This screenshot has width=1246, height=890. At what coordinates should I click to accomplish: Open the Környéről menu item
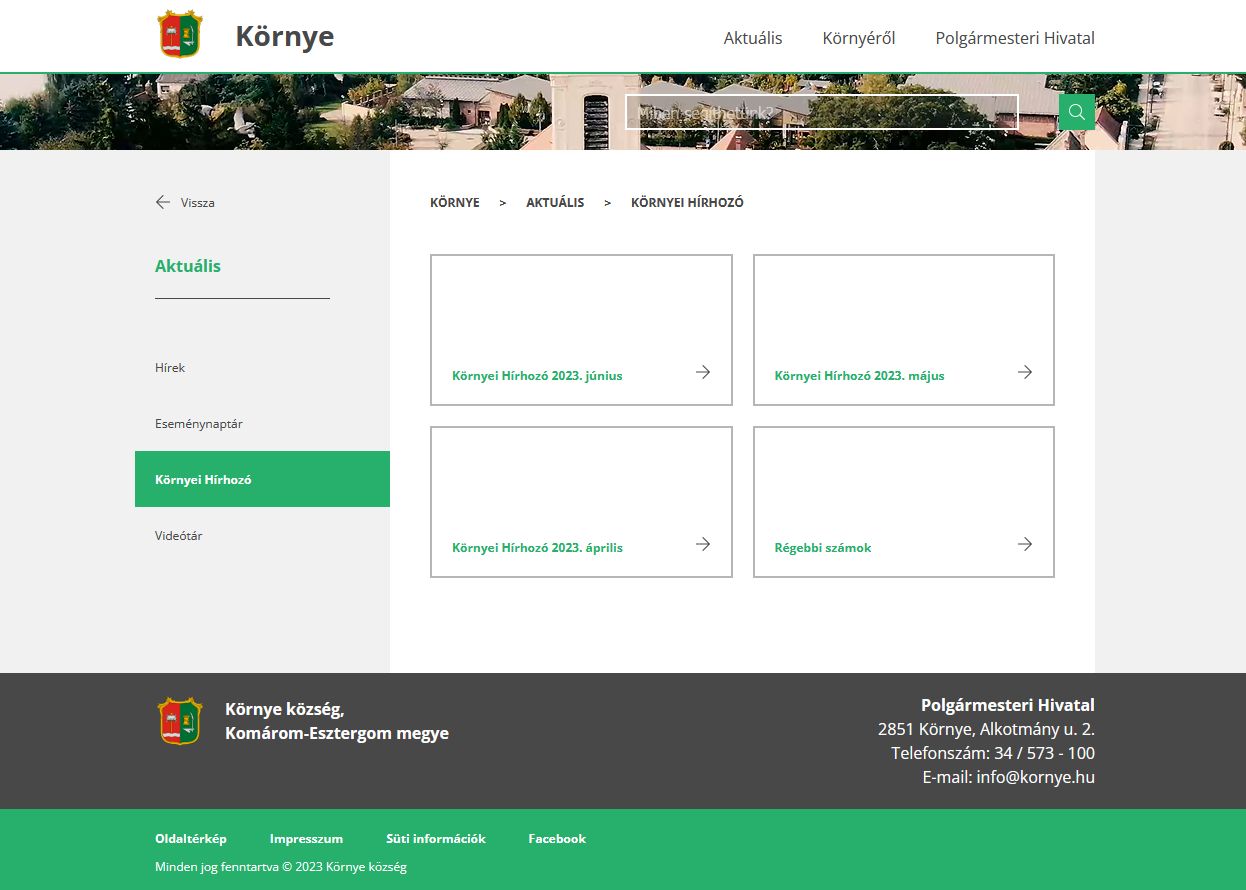859,38
